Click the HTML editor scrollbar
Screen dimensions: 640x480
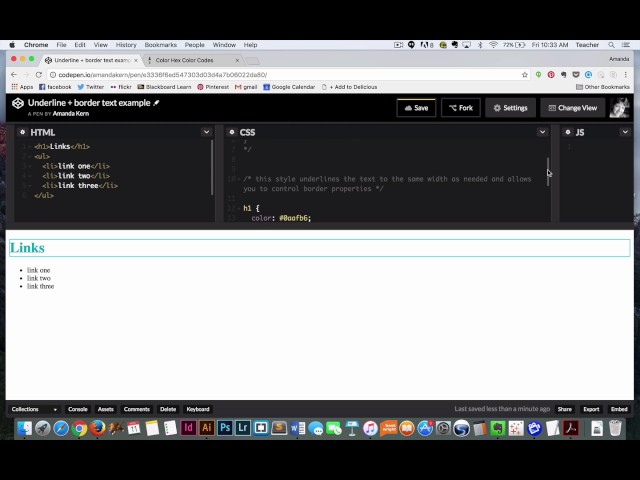pos(212,167)
